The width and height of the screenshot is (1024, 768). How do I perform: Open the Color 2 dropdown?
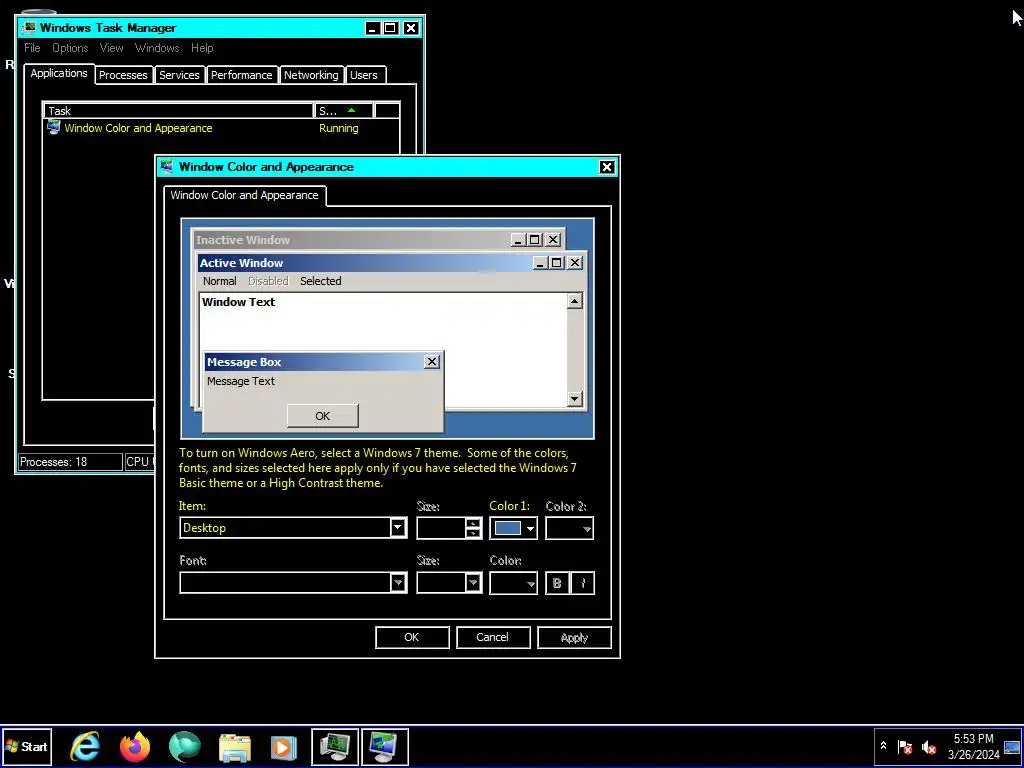[x=569, y=528]
